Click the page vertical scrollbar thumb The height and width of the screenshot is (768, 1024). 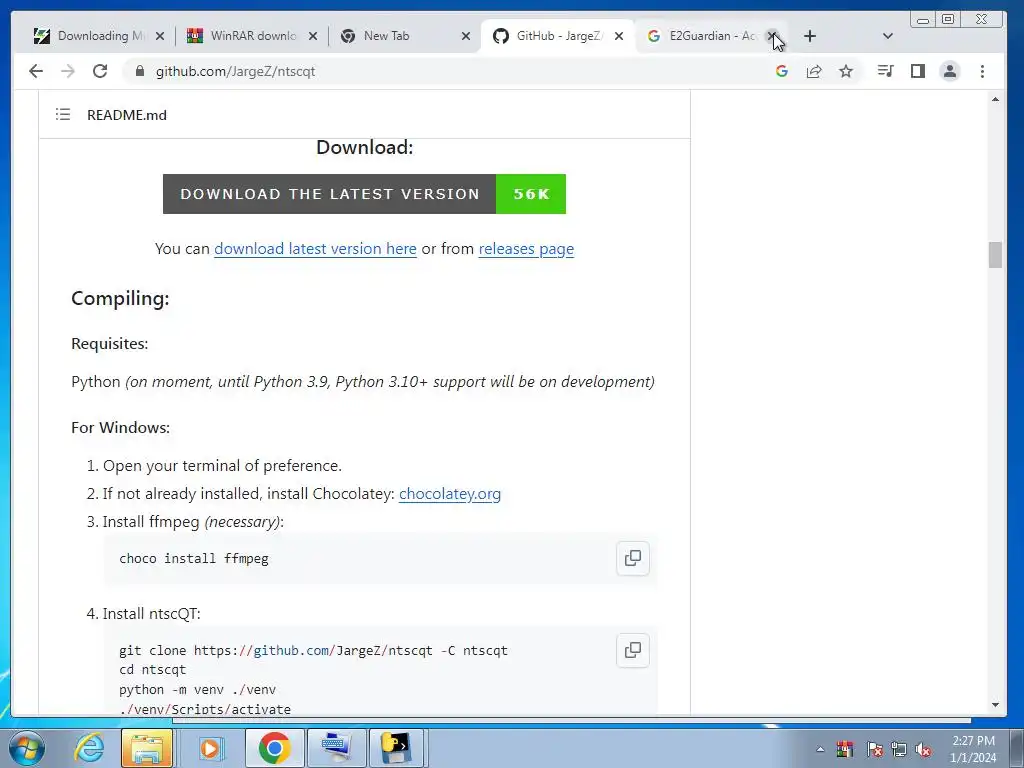tap(995, 255)
